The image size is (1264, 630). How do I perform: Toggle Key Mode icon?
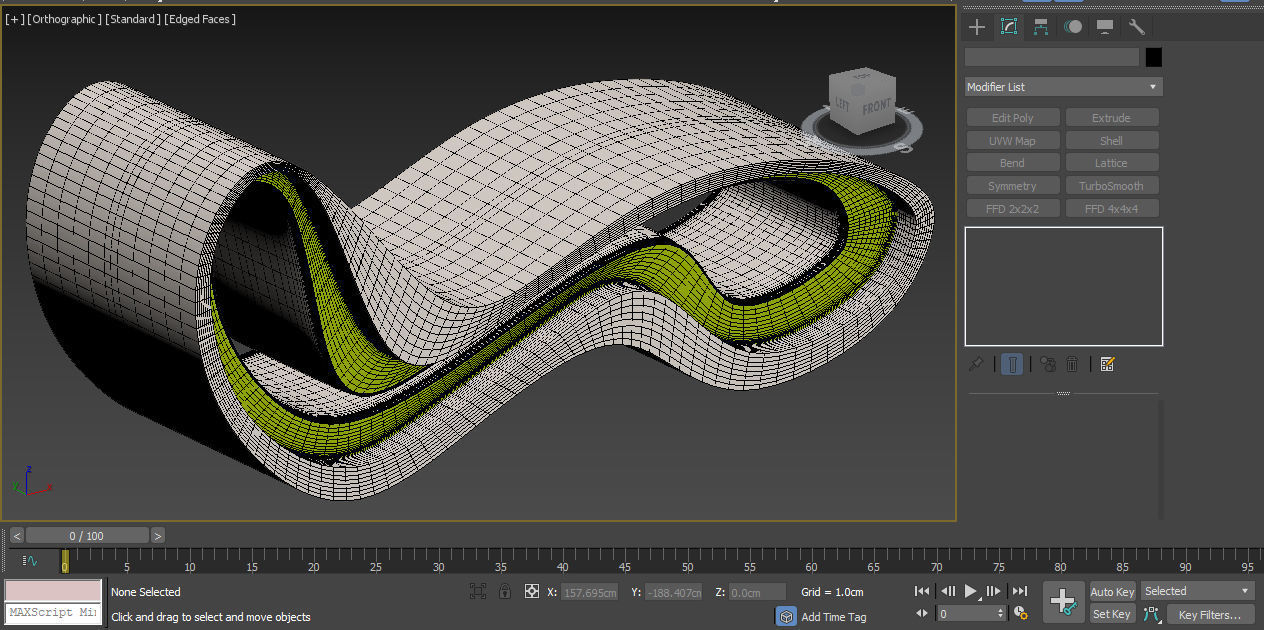pos(922,614)
